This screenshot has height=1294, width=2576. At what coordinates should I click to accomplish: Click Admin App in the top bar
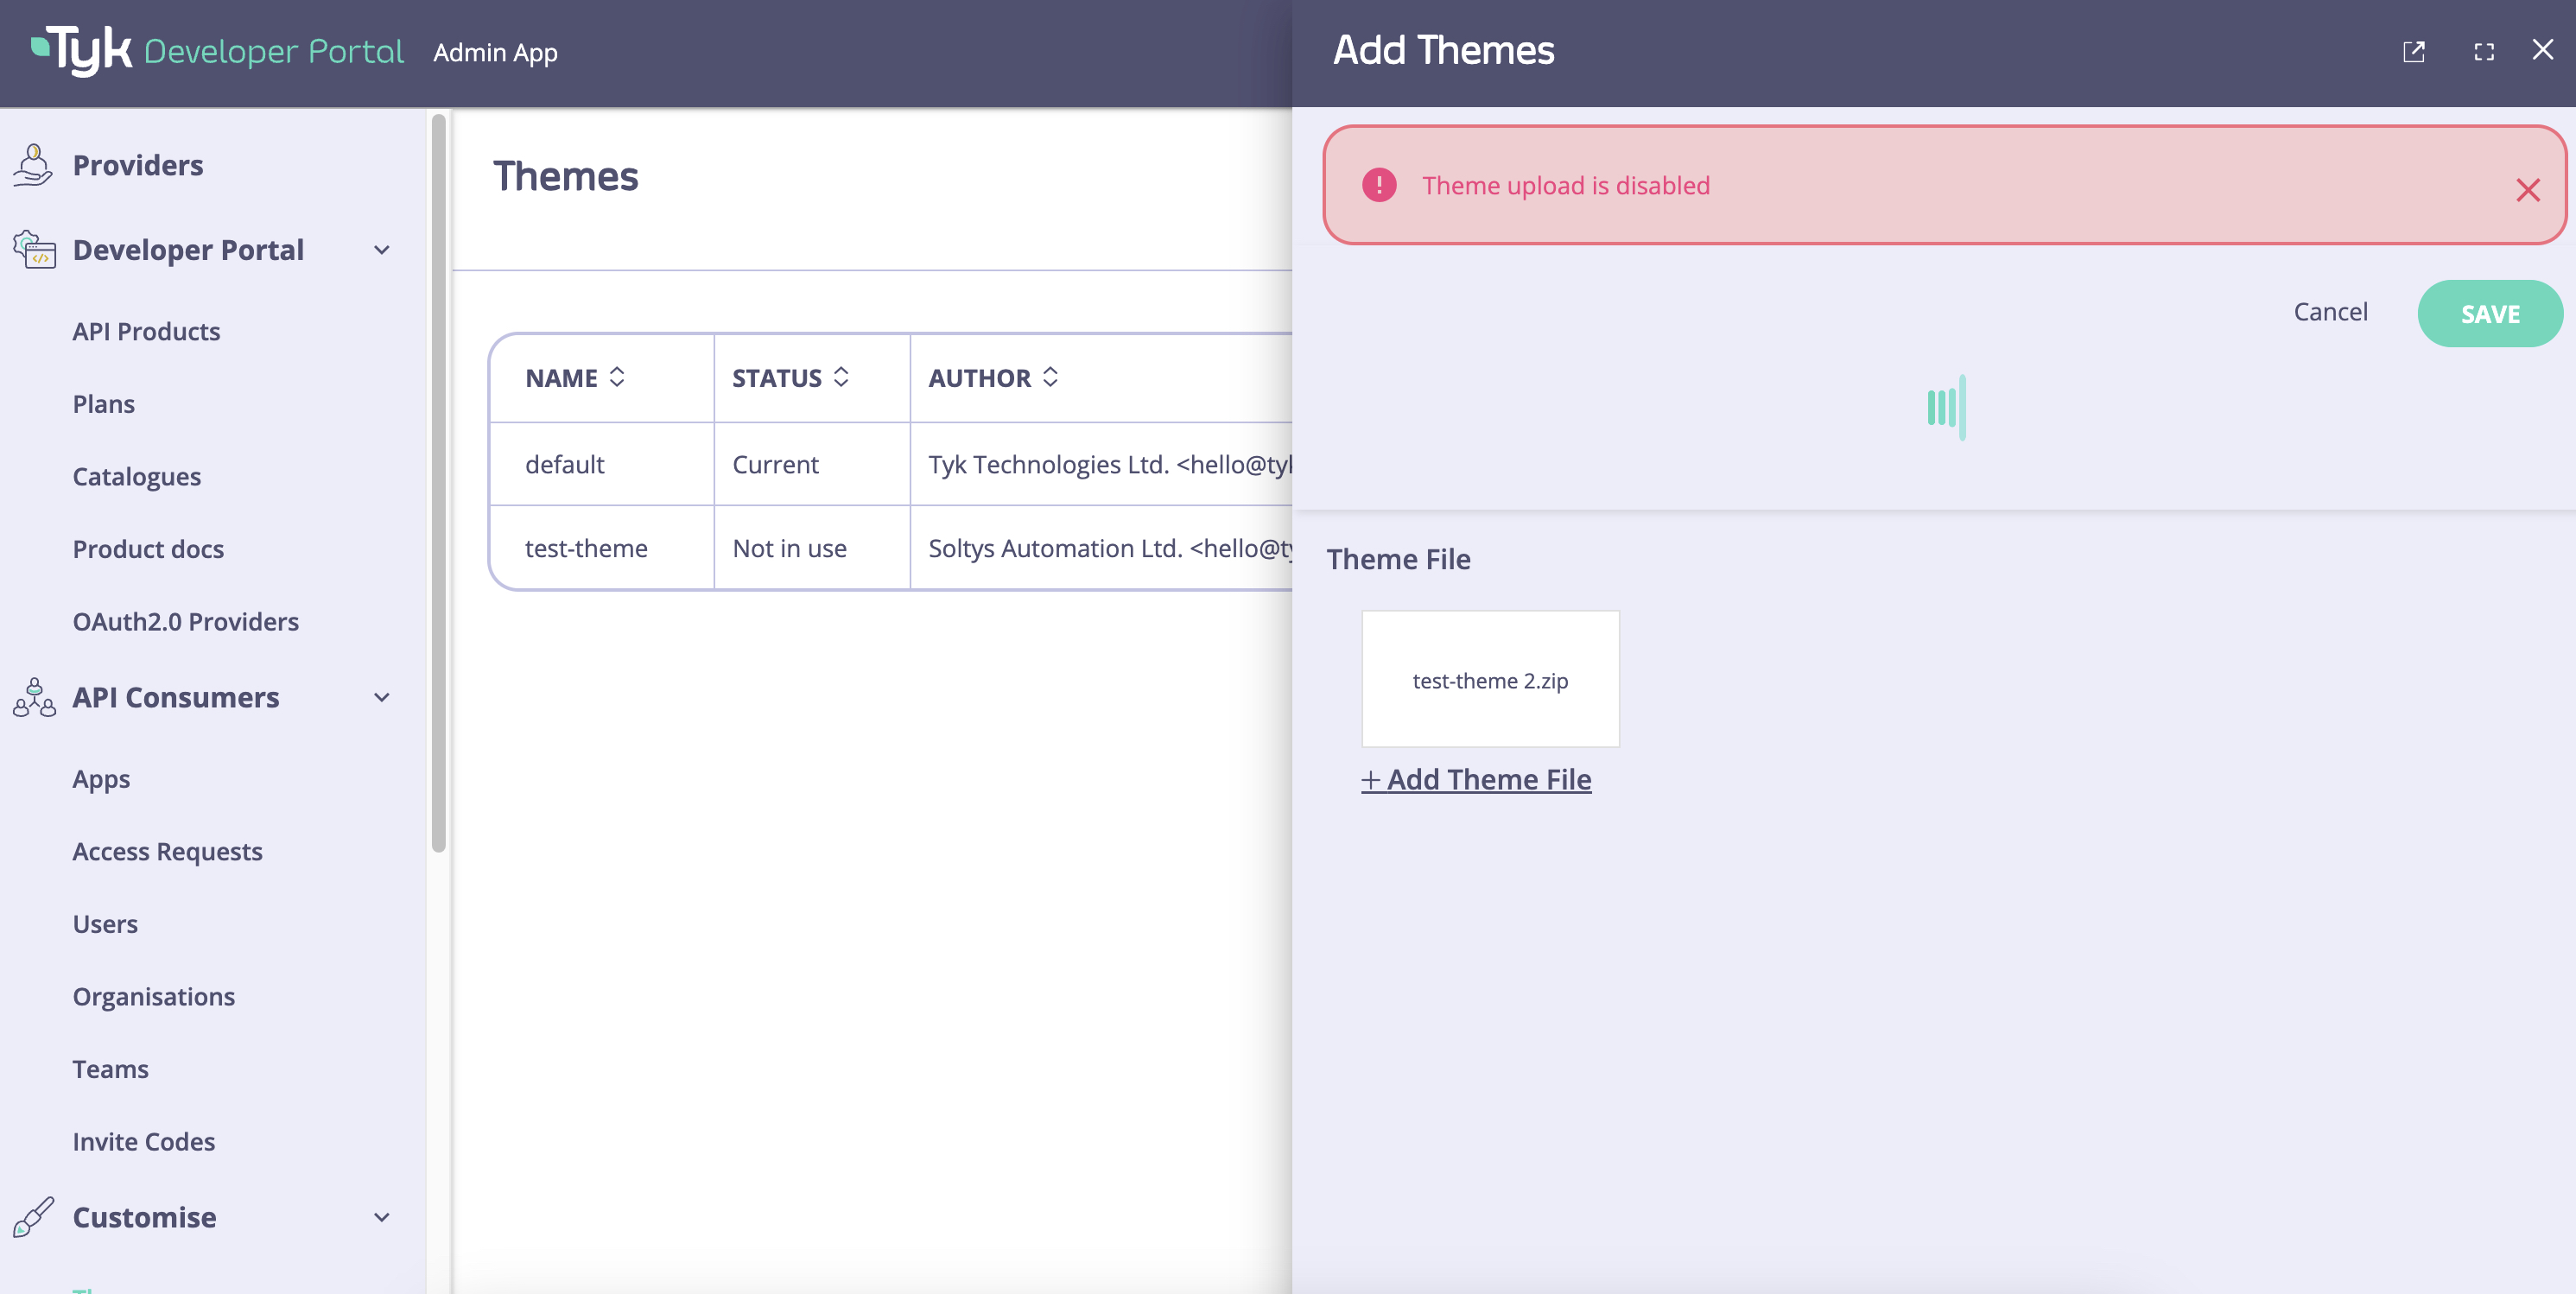(495, 52)
